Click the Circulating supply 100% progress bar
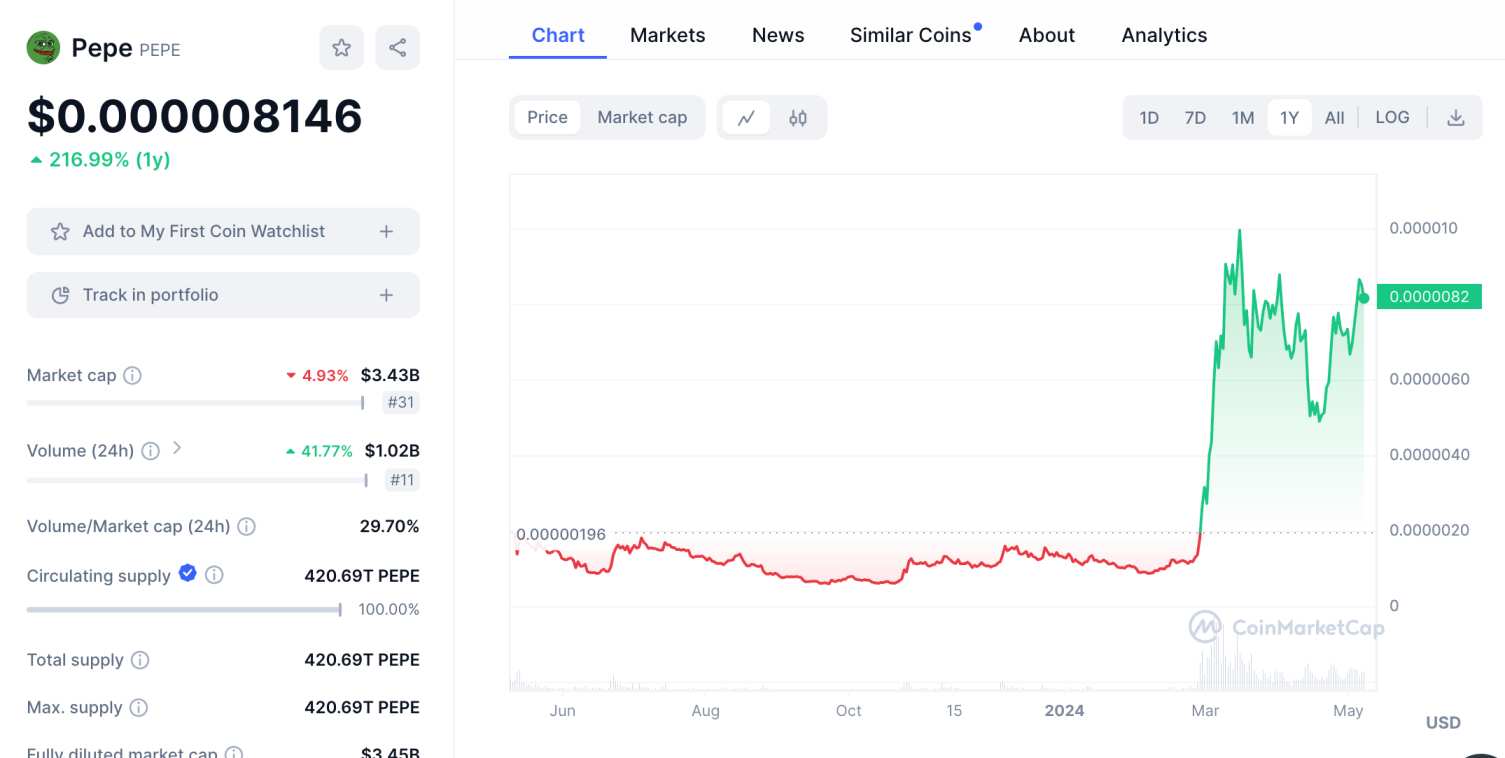The width and height of the screenshot is (1505, 758). (185, 609)
